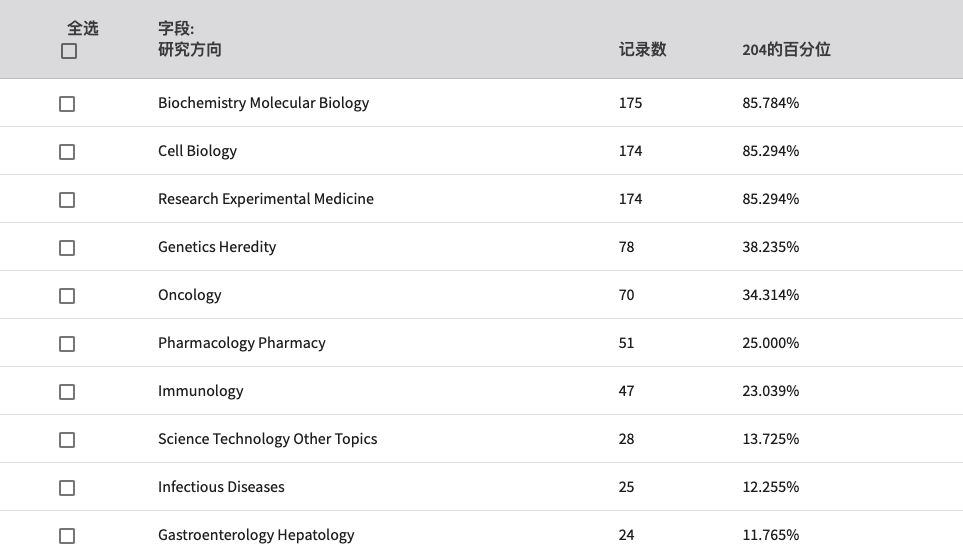
Task: Tick the Biochemistry Molecular Biology checkbox
Action: click(x=67, y=104)
